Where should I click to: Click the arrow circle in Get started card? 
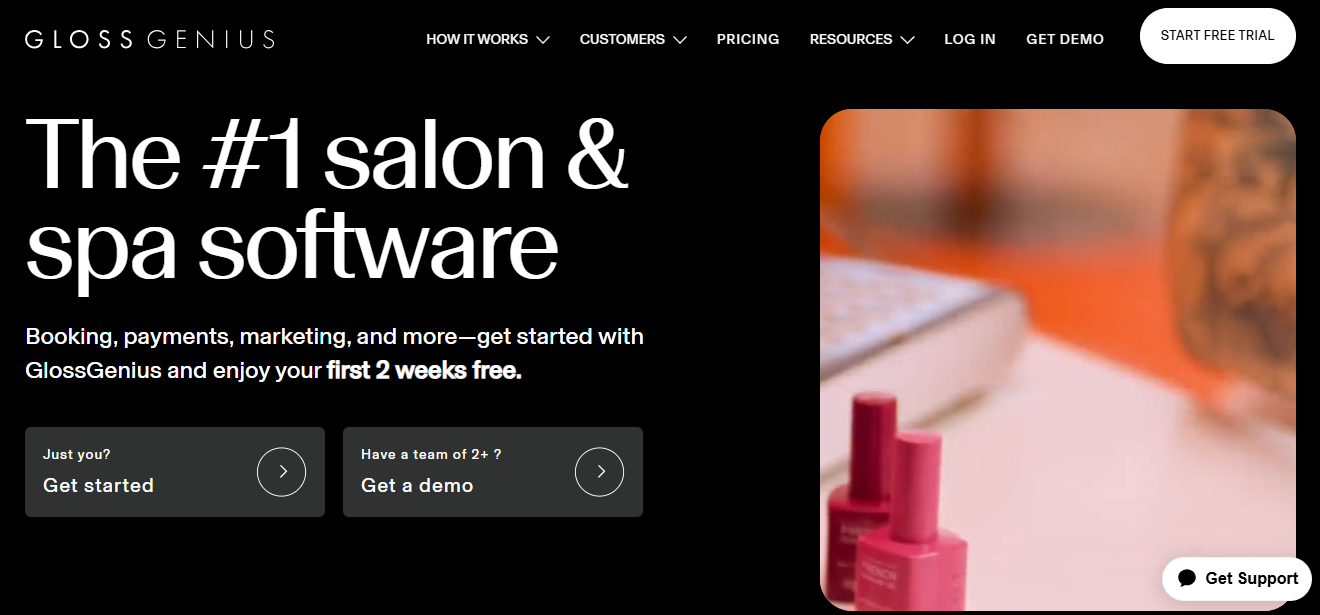281,472
